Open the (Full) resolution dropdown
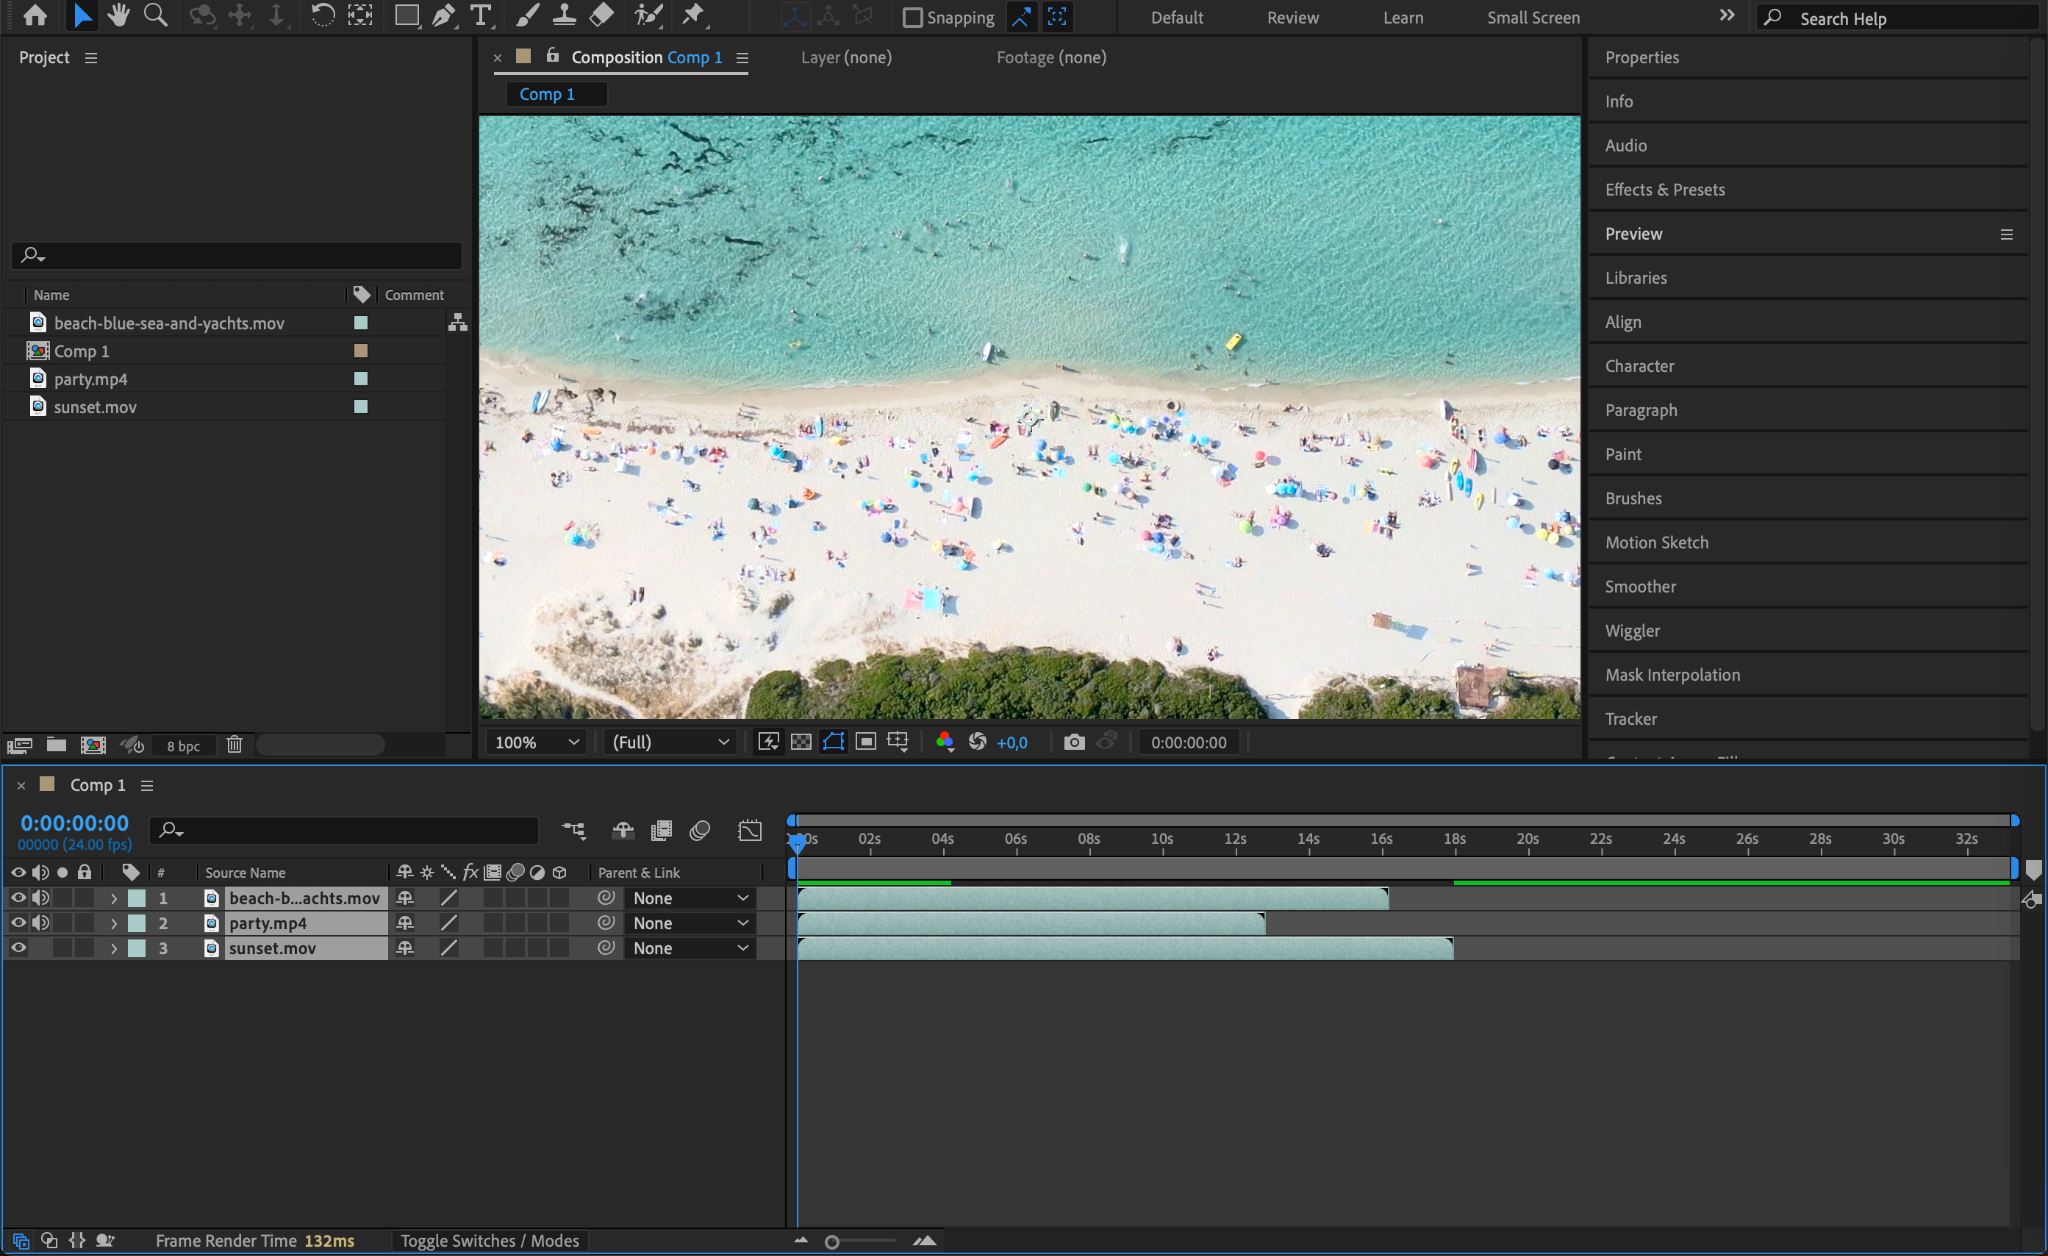Screen dimensions: 2048x1256 pyautogui.click(x=670, y=742)
